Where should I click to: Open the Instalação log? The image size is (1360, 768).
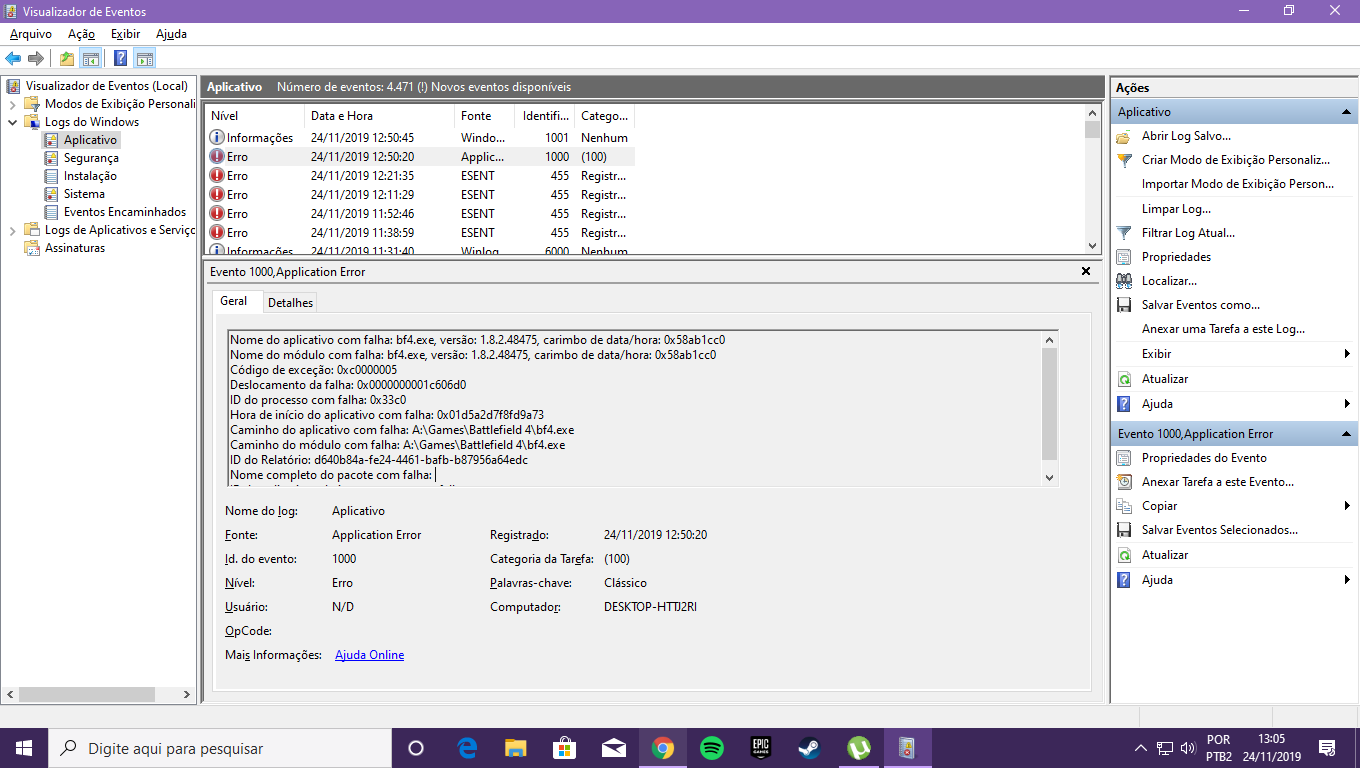(90, 176)
